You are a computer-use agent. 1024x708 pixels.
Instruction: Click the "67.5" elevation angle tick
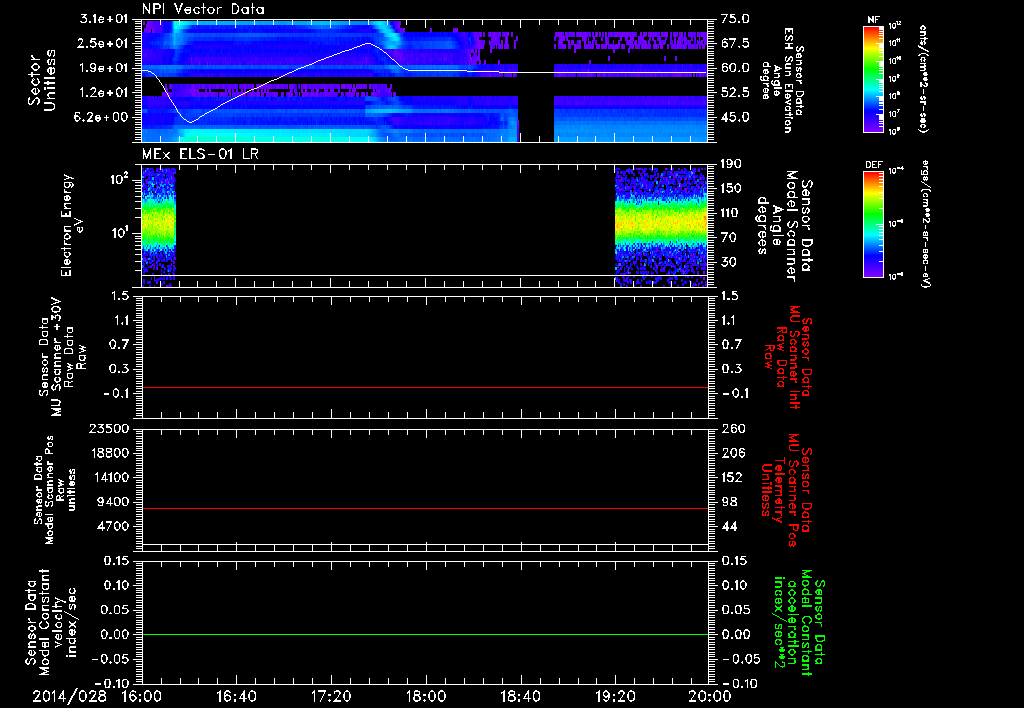[735, 43]
